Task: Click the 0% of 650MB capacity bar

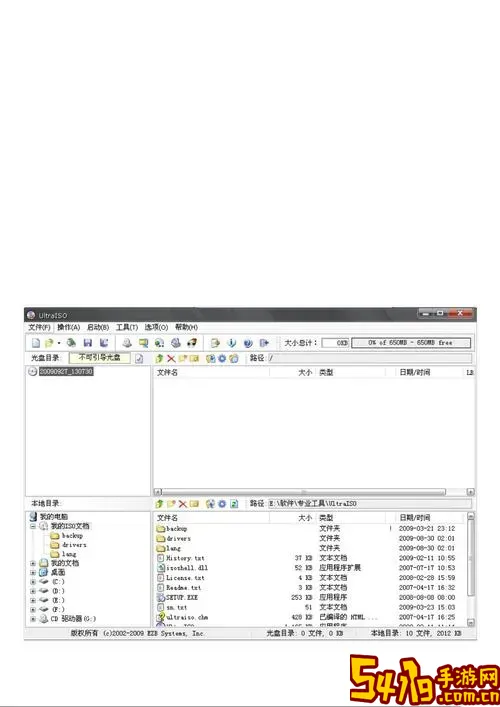Action: (411, 343)
